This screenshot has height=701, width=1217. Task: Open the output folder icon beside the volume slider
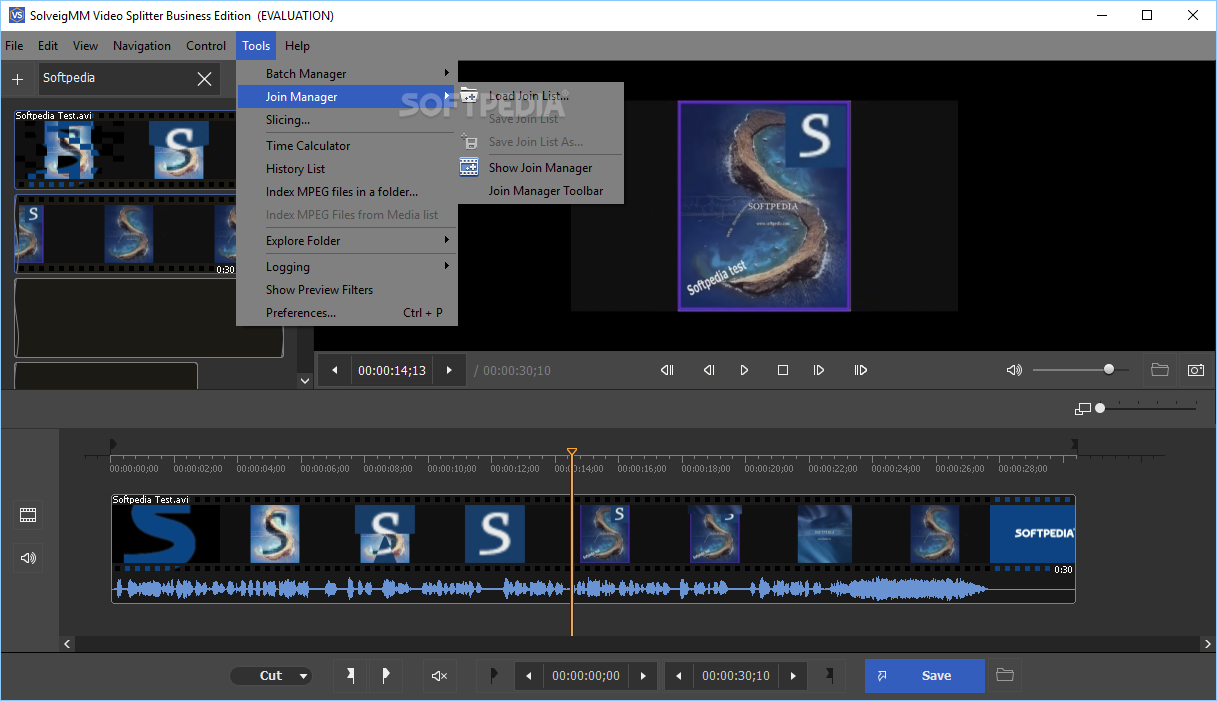click(x=1160, y=370)
